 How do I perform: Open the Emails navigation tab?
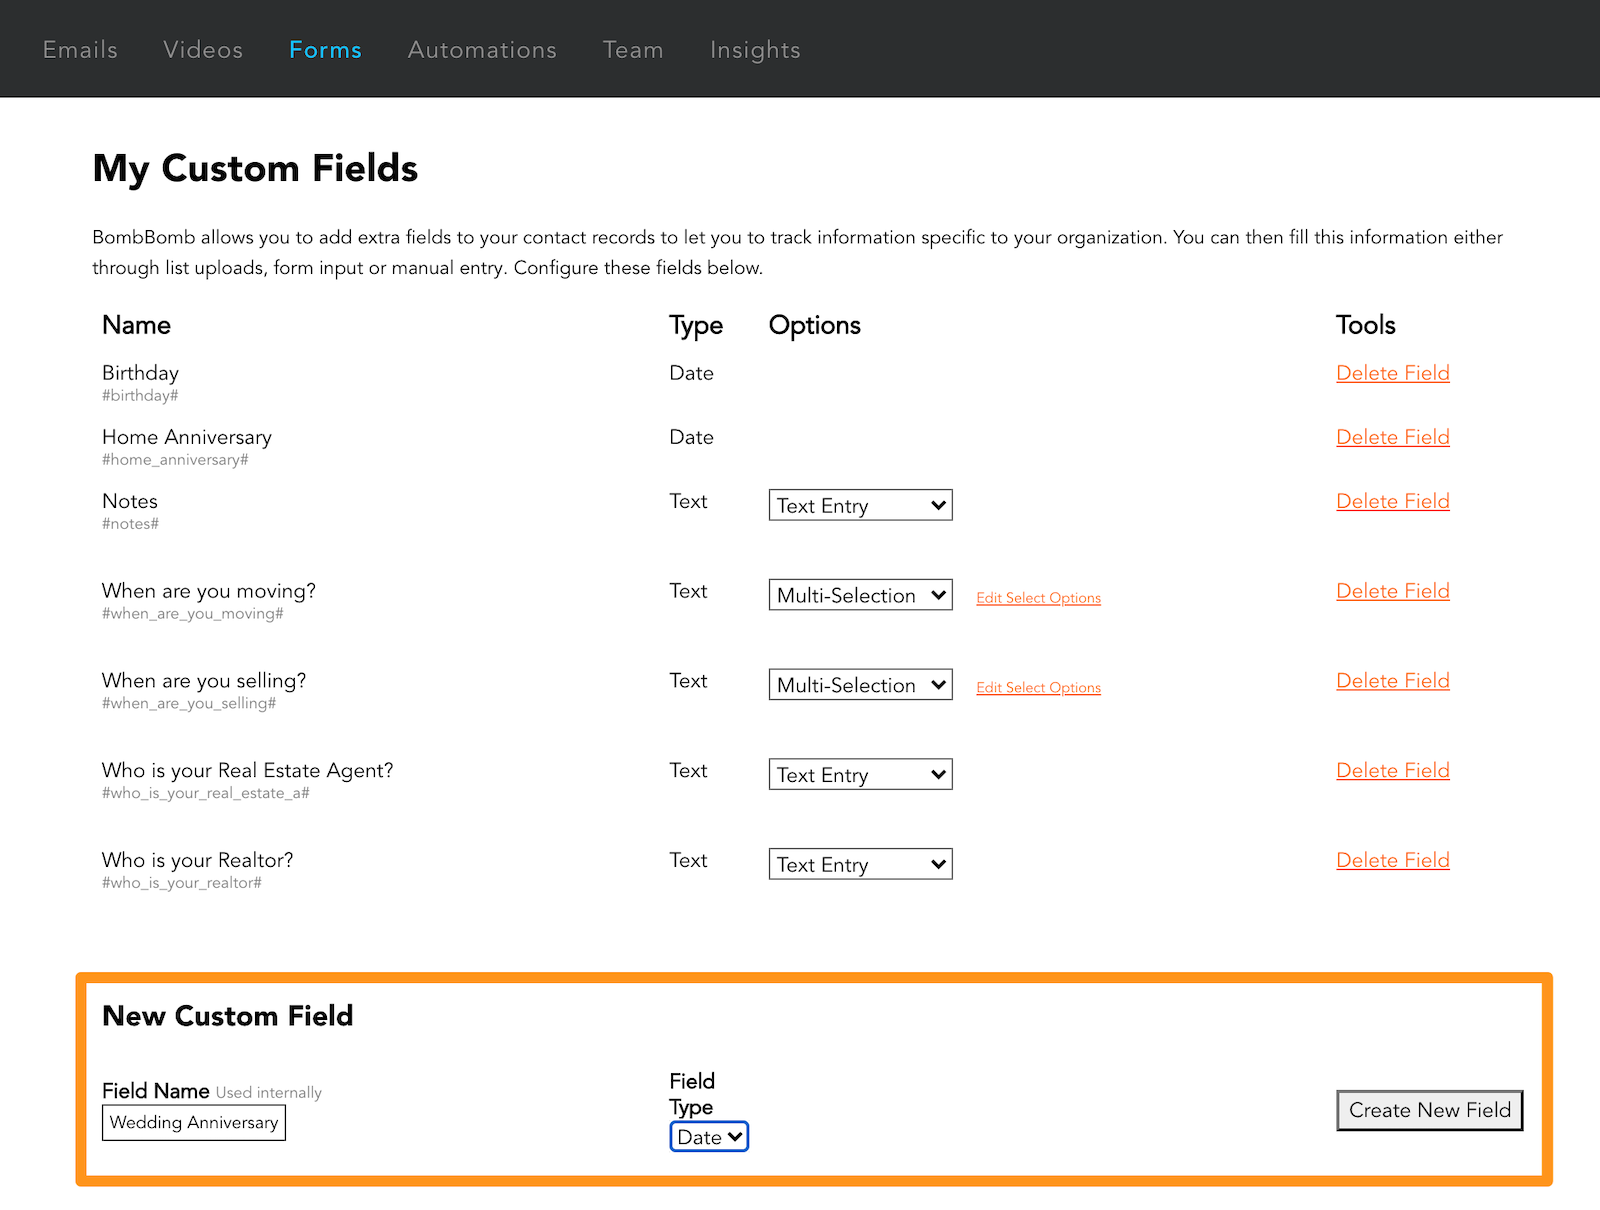[x=80, y=50]
